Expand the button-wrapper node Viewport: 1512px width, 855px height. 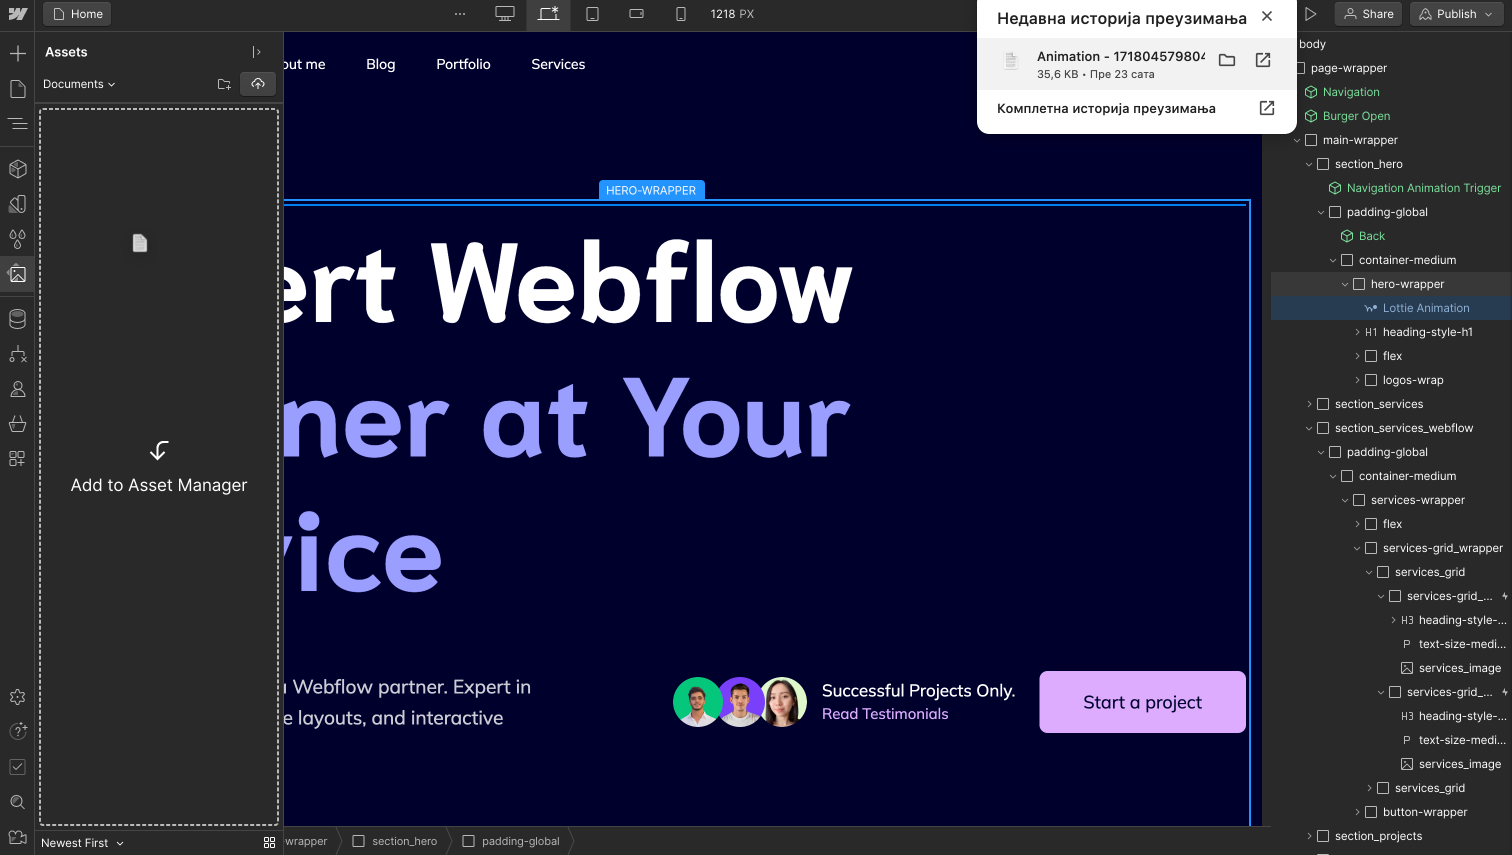click(1357, 812)
